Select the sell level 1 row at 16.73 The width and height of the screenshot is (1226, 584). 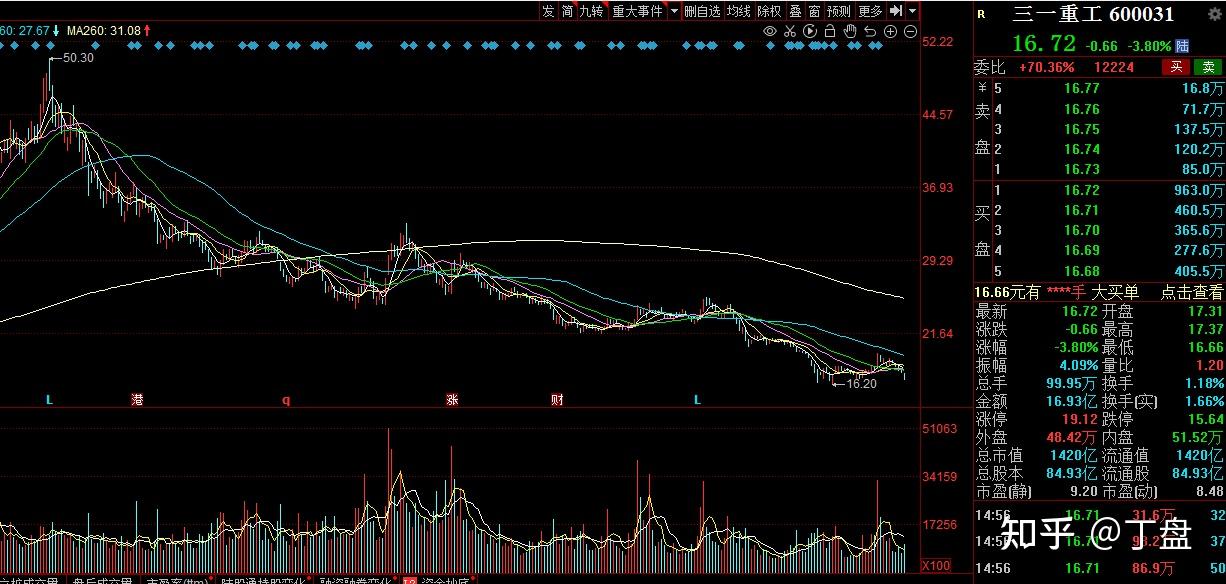1099,170
